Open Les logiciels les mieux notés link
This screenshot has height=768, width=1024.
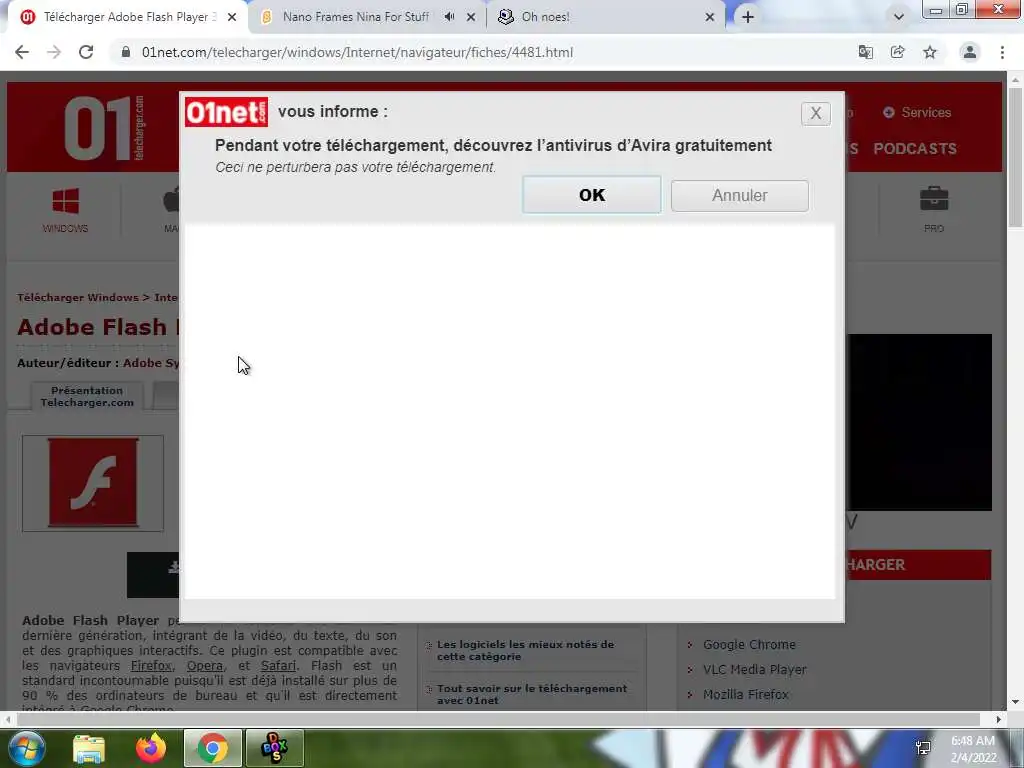[x=525, y=650]
